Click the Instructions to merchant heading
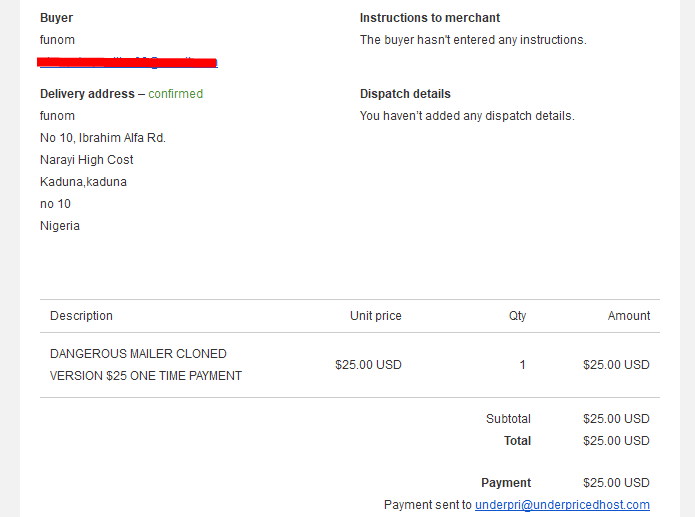The image size is (695, 517). pyautogui.click(x=429, y=18)
